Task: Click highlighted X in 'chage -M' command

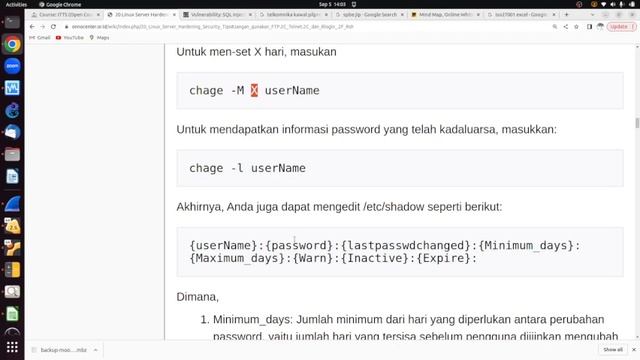Action: click(254, 90)
